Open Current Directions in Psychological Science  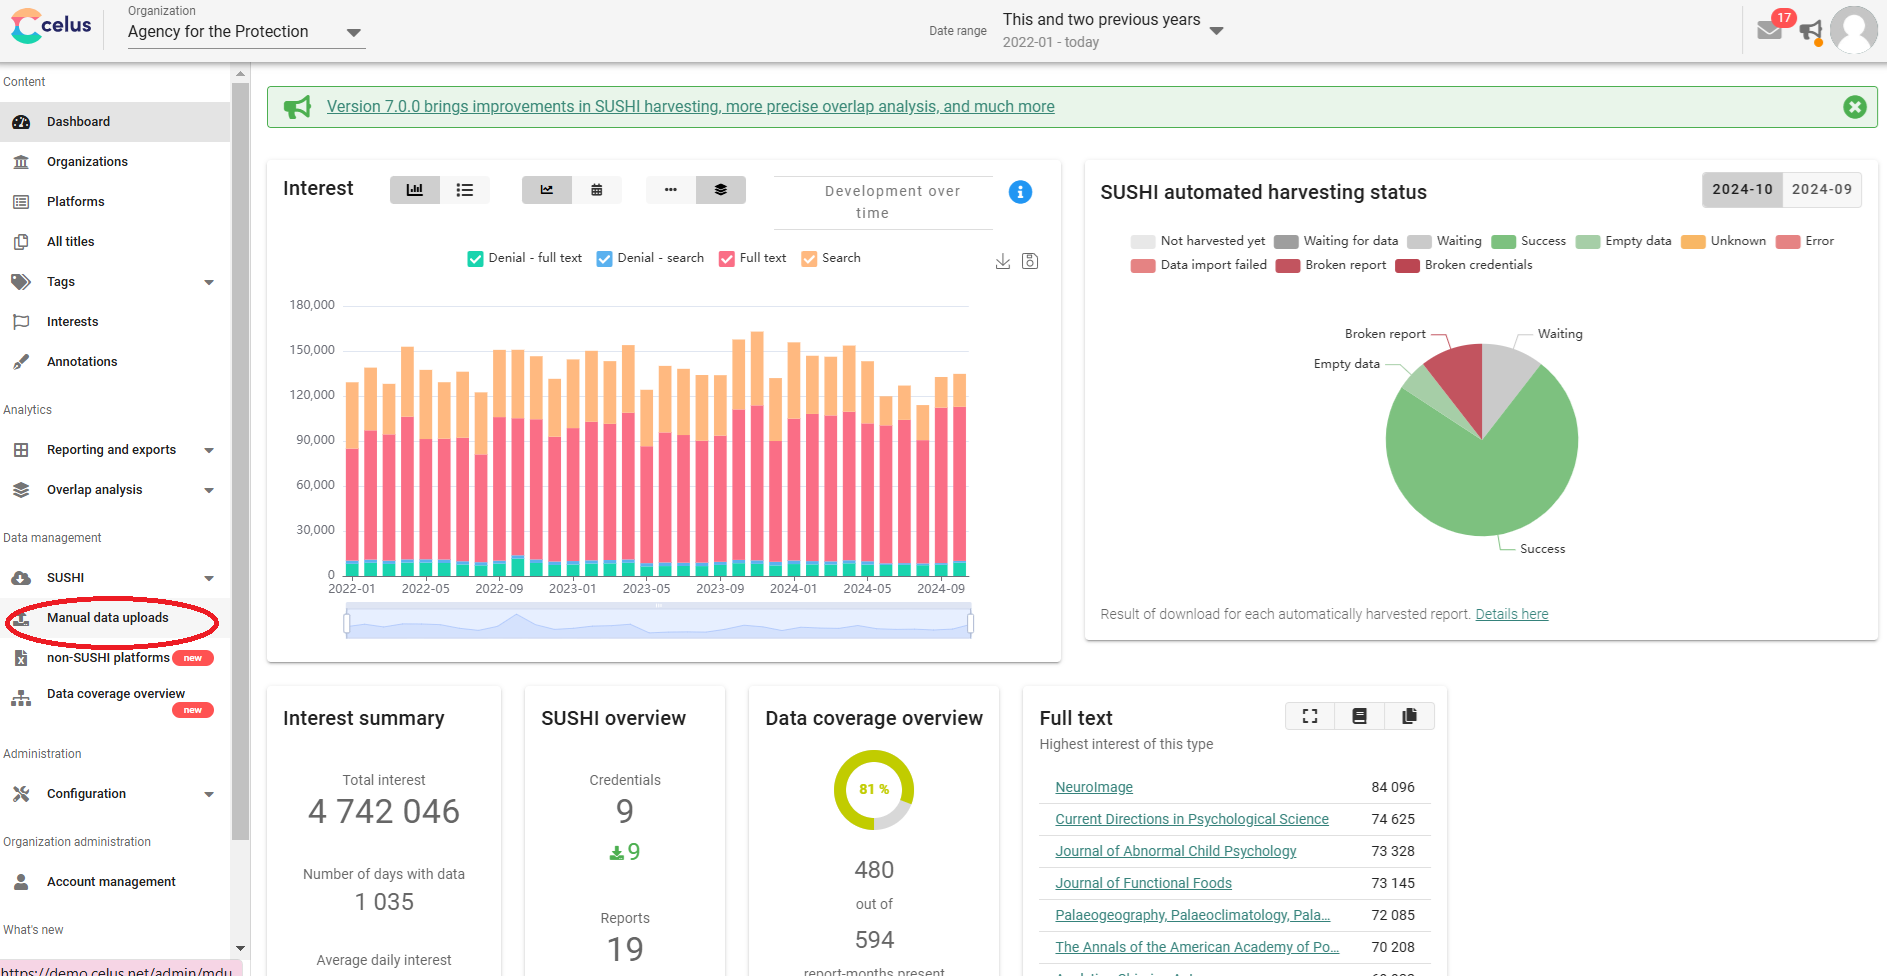(1192, 819)
